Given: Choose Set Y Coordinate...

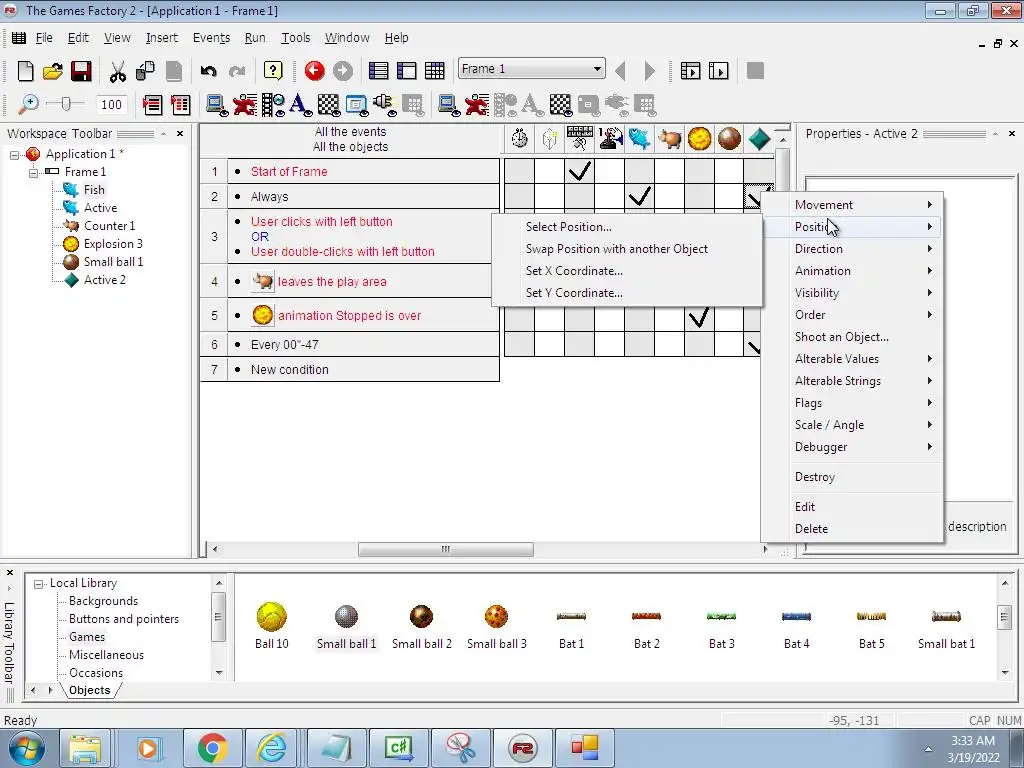Looking at the screenshot, I should pos(627,293).
